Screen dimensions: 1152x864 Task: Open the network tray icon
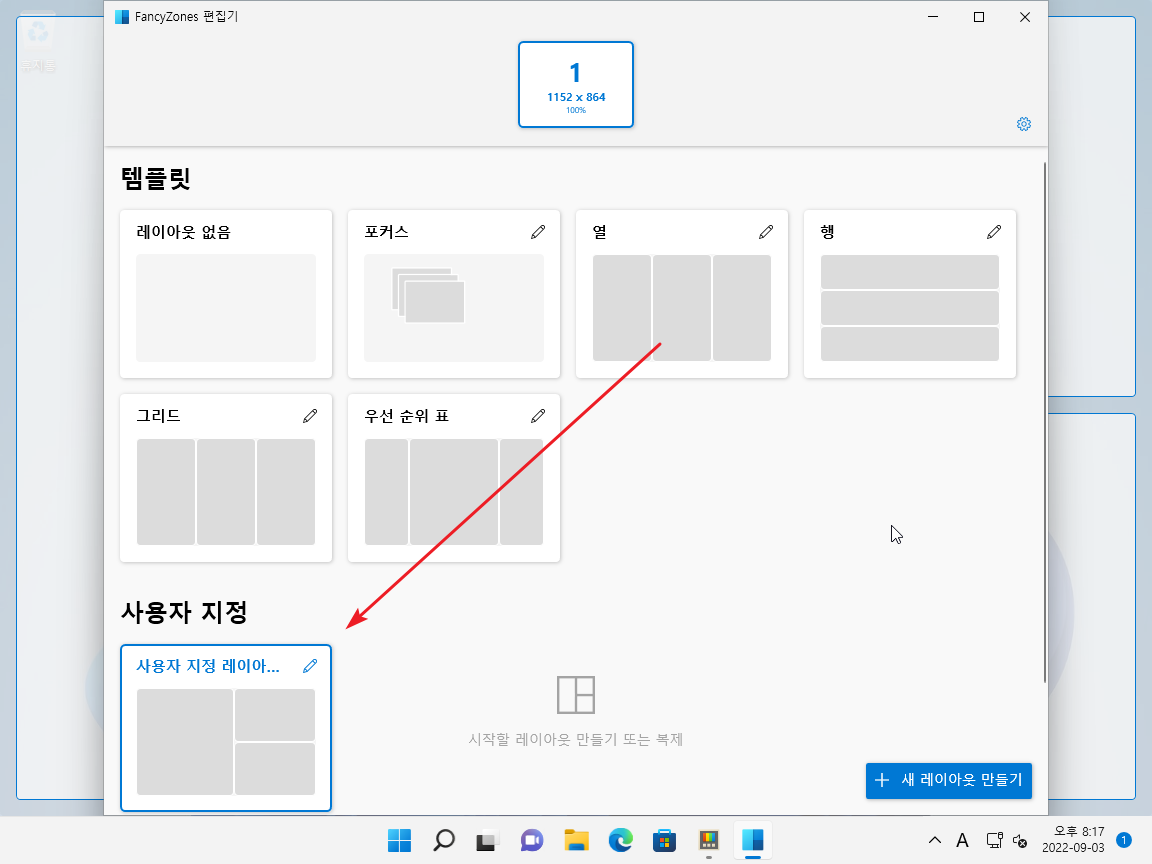click(x=994, y=840)
